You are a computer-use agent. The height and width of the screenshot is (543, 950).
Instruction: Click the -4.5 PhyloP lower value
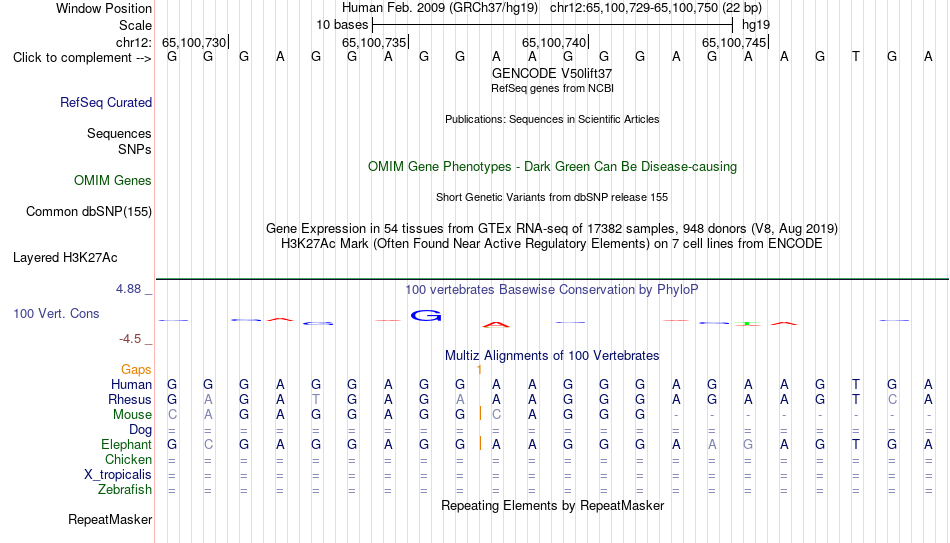tap(130, 339)
